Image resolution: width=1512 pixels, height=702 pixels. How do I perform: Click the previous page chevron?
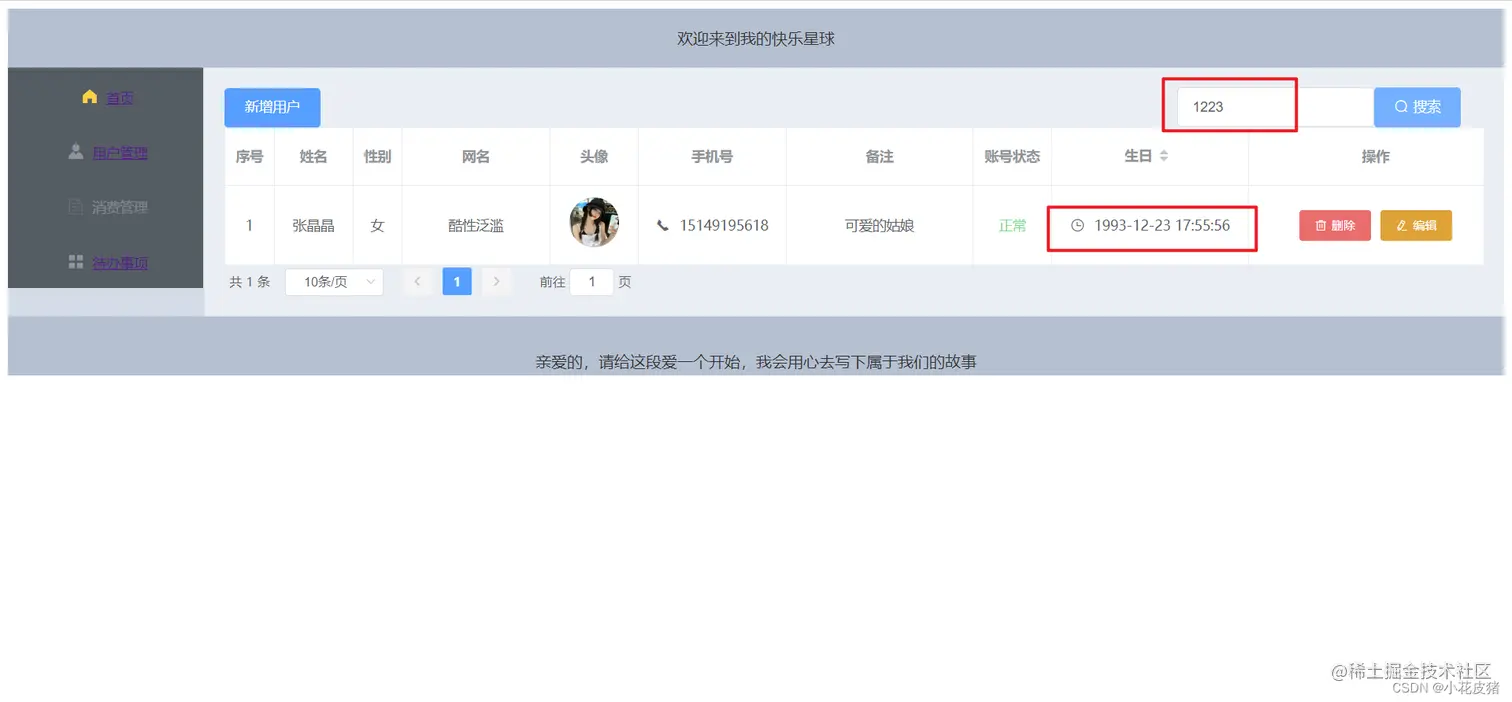[417, 281]
